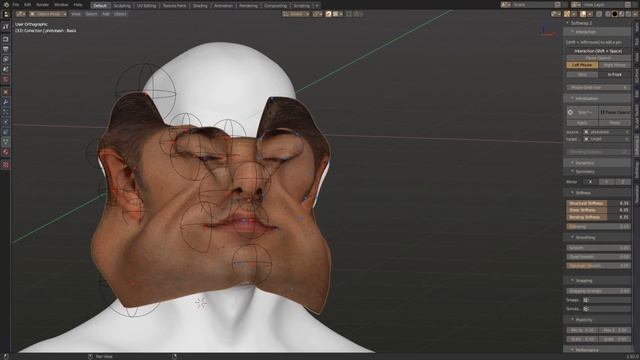
Task: Open the Window menu
Action: click(61, 5)
